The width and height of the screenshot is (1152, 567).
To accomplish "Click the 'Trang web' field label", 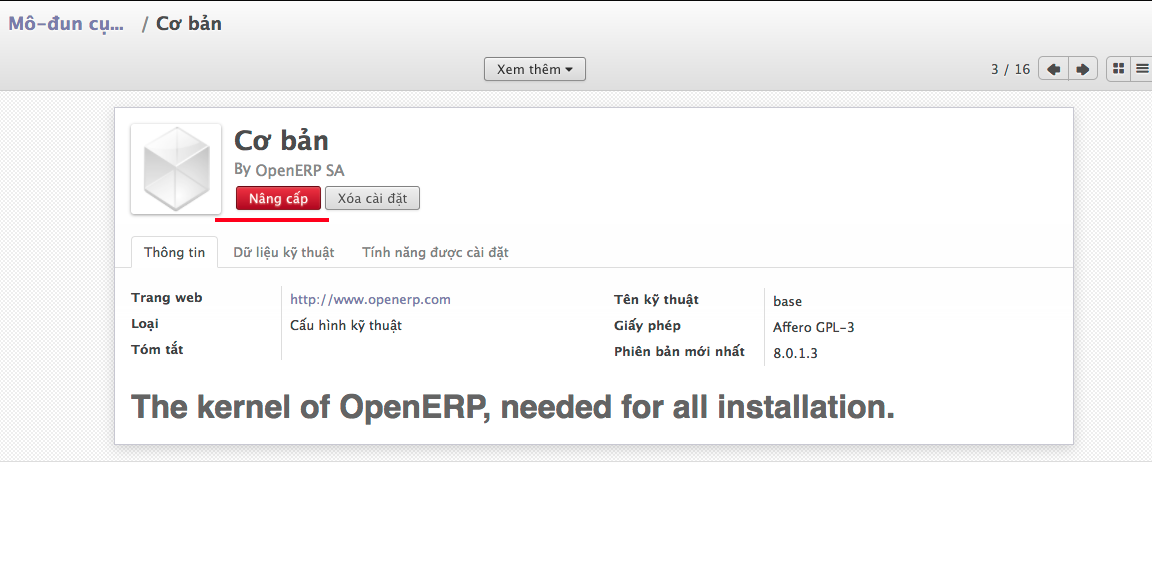I will (167, 297).
